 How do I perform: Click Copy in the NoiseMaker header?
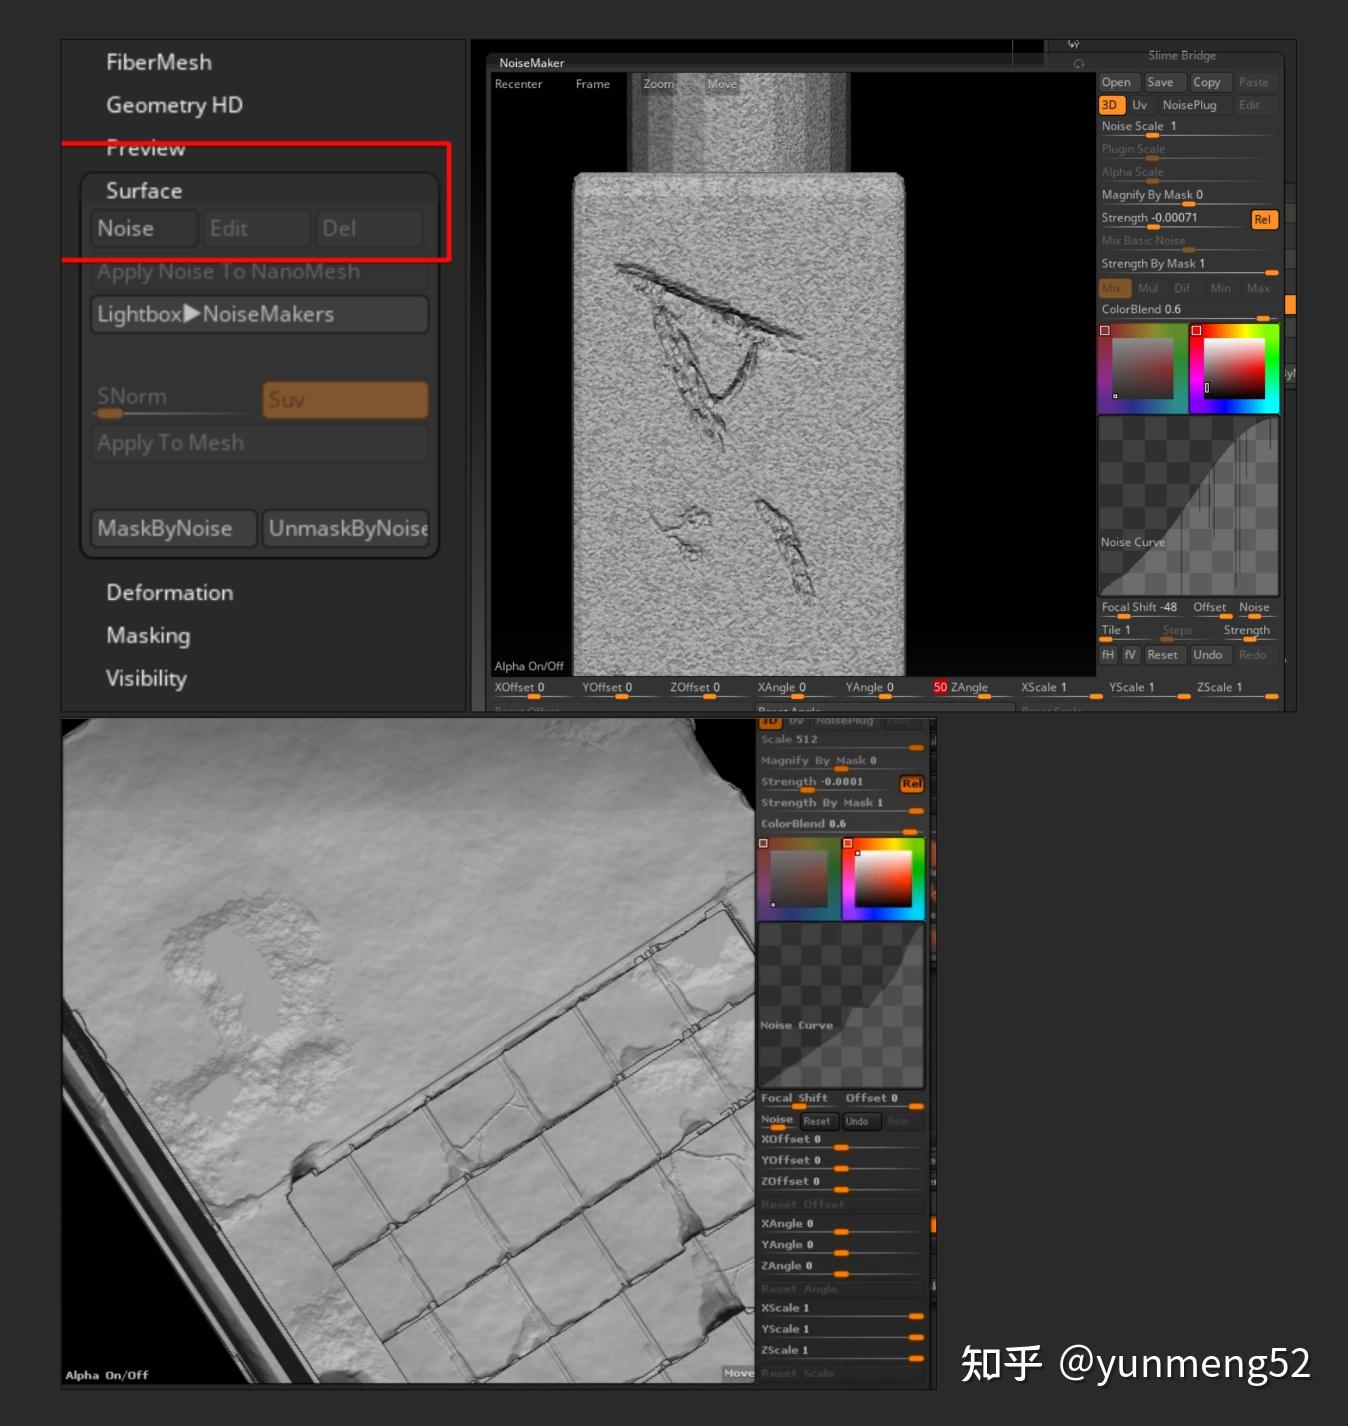[1208, 82]
